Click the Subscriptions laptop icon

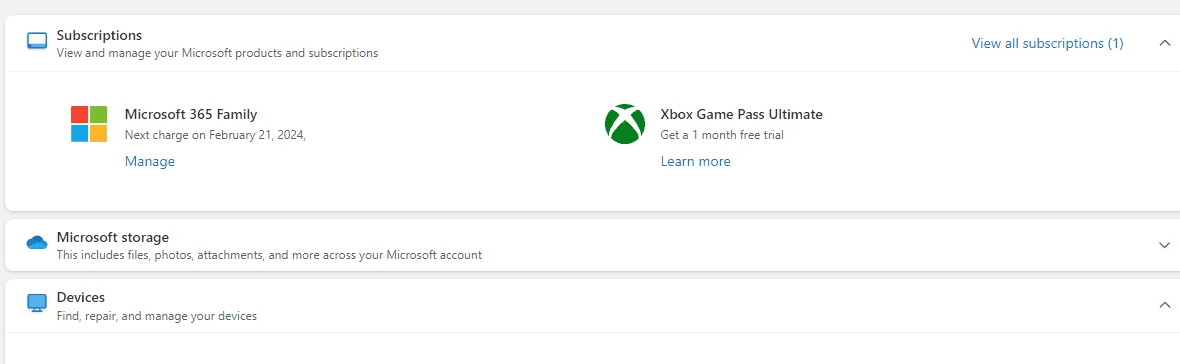(37, 41)
